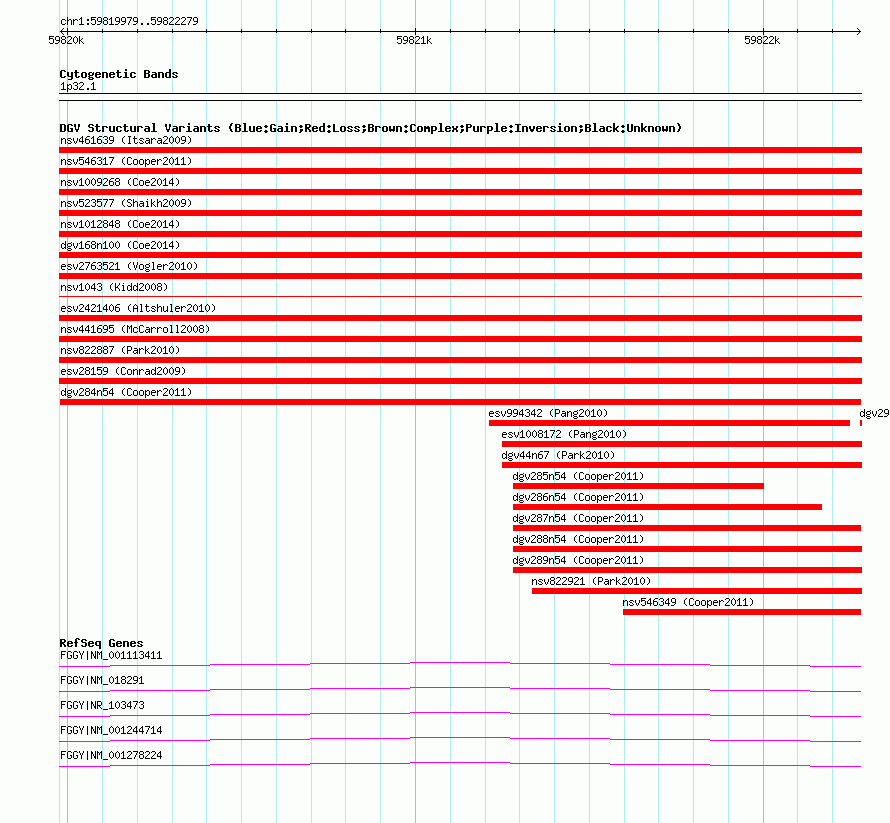Click the 59822k ruler label

[762, 40]
